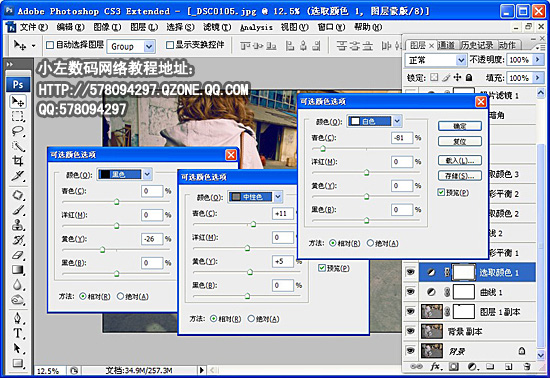The height and width of the screenshot is (378, 550).
Task: Select the Pen tool
Action: pyautogui.click(x=18, y=318)
